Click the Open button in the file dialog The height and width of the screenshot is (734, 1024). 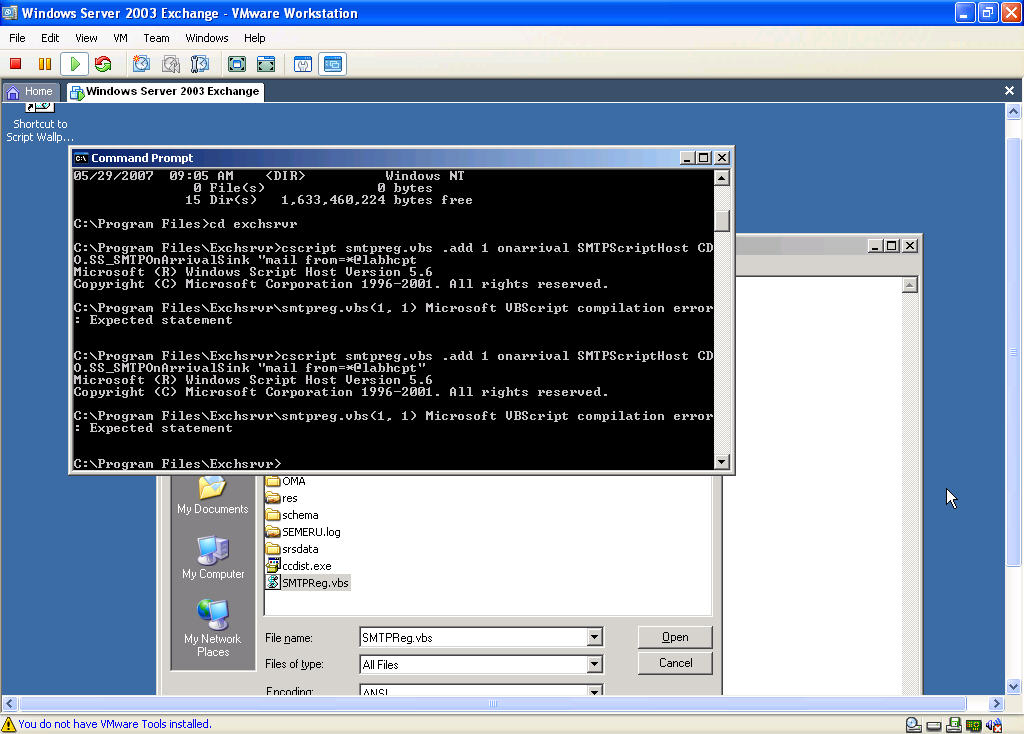[675, 637]
